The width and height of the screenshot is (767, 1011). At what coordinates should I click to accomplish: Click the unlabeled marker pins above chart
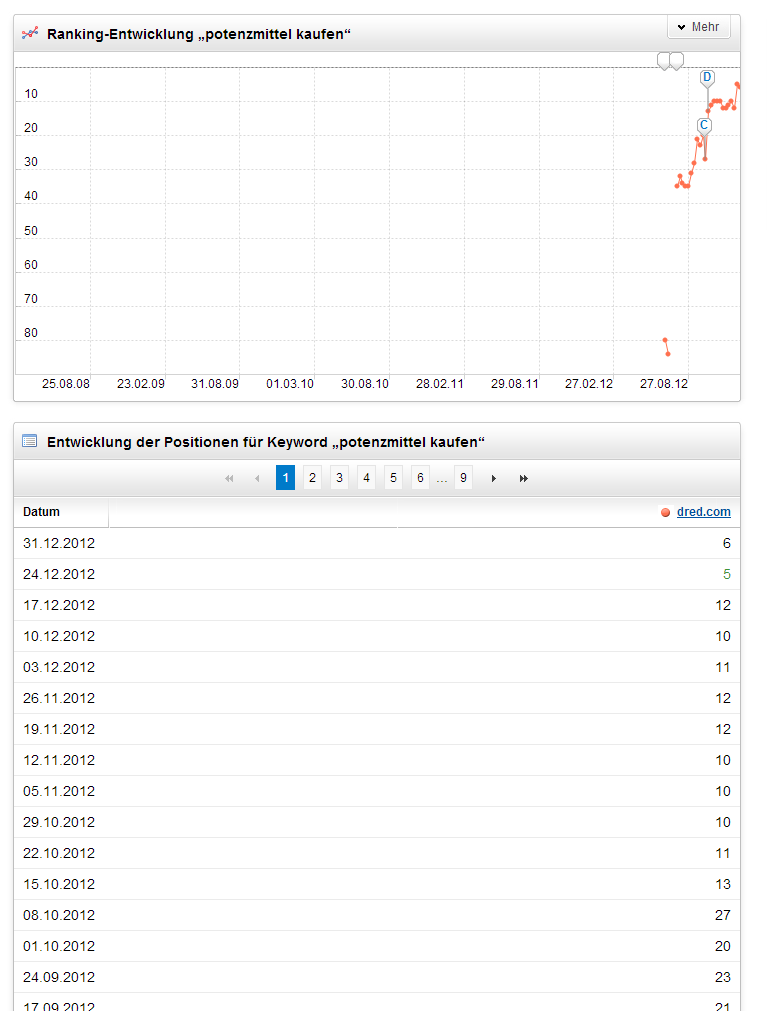(670, 61)
